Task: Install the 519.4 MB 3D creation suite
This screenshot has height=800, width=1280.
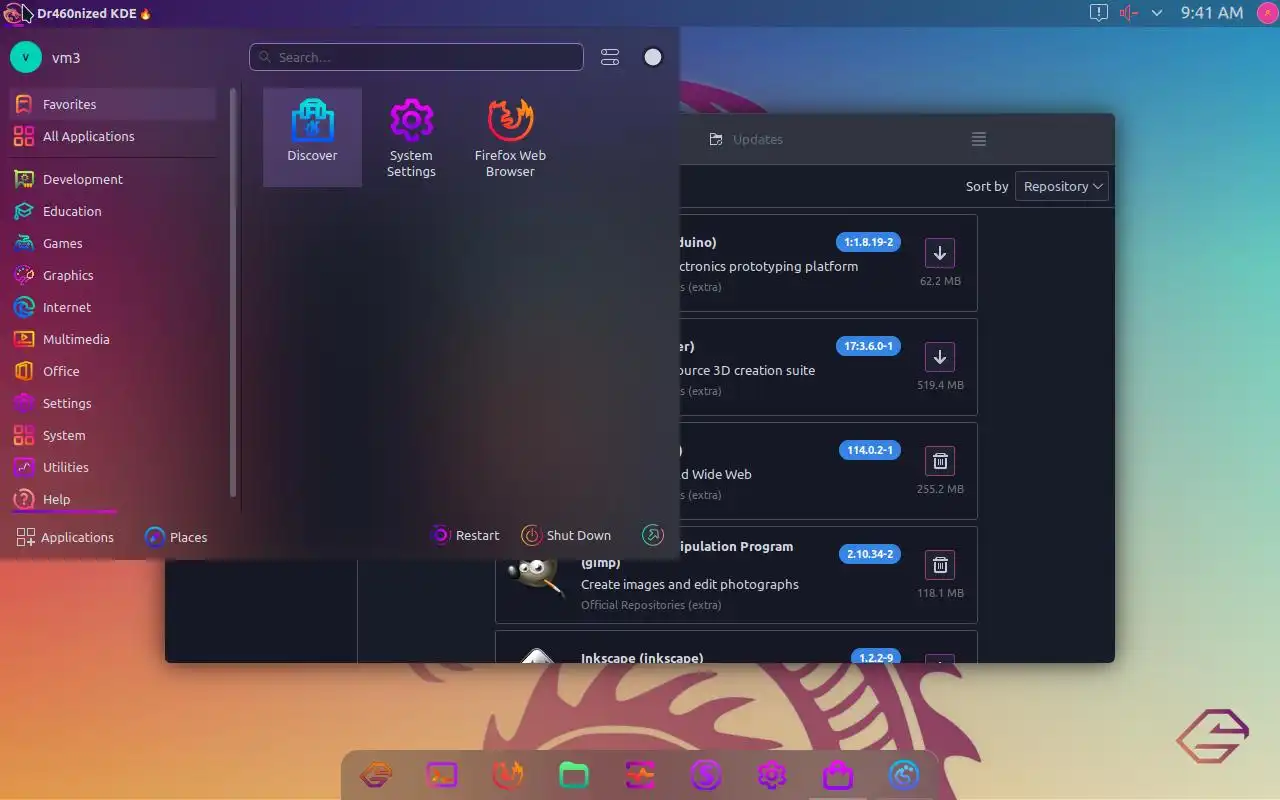Action: tap(940, 357)
